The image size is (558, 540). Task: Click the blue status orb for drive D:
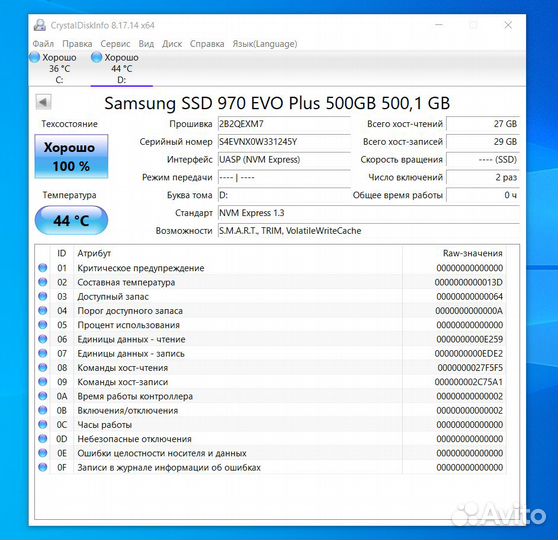[x=96, y=57]
